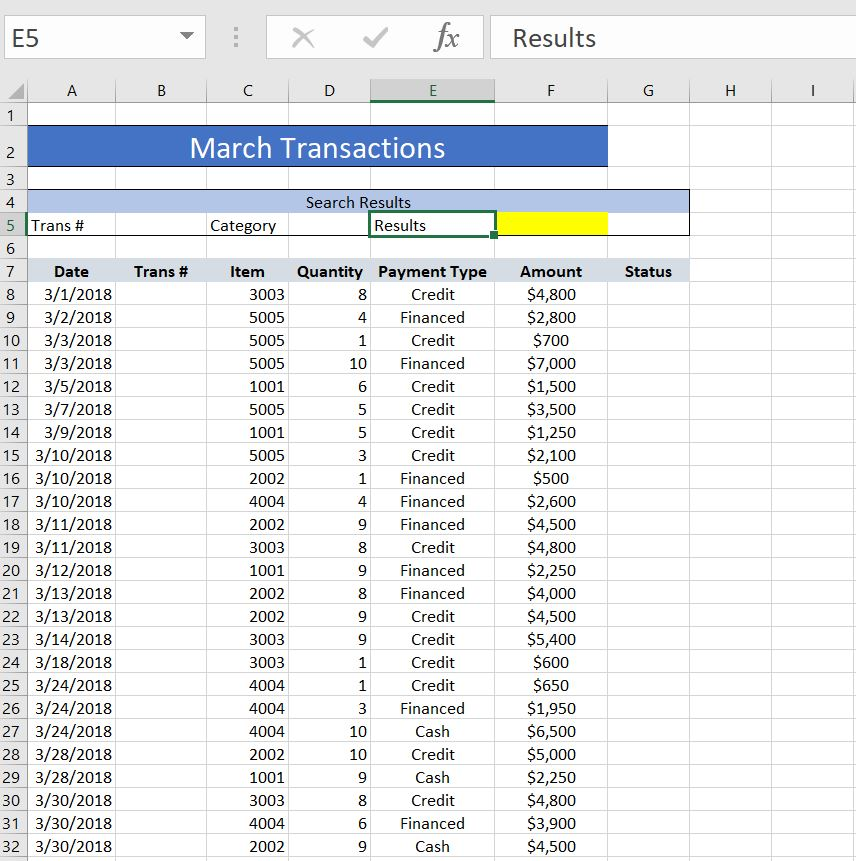Image resolution: width=856 pixels, height=861 pixels.
Task: Select column E header
Action: tap(432, 90)
